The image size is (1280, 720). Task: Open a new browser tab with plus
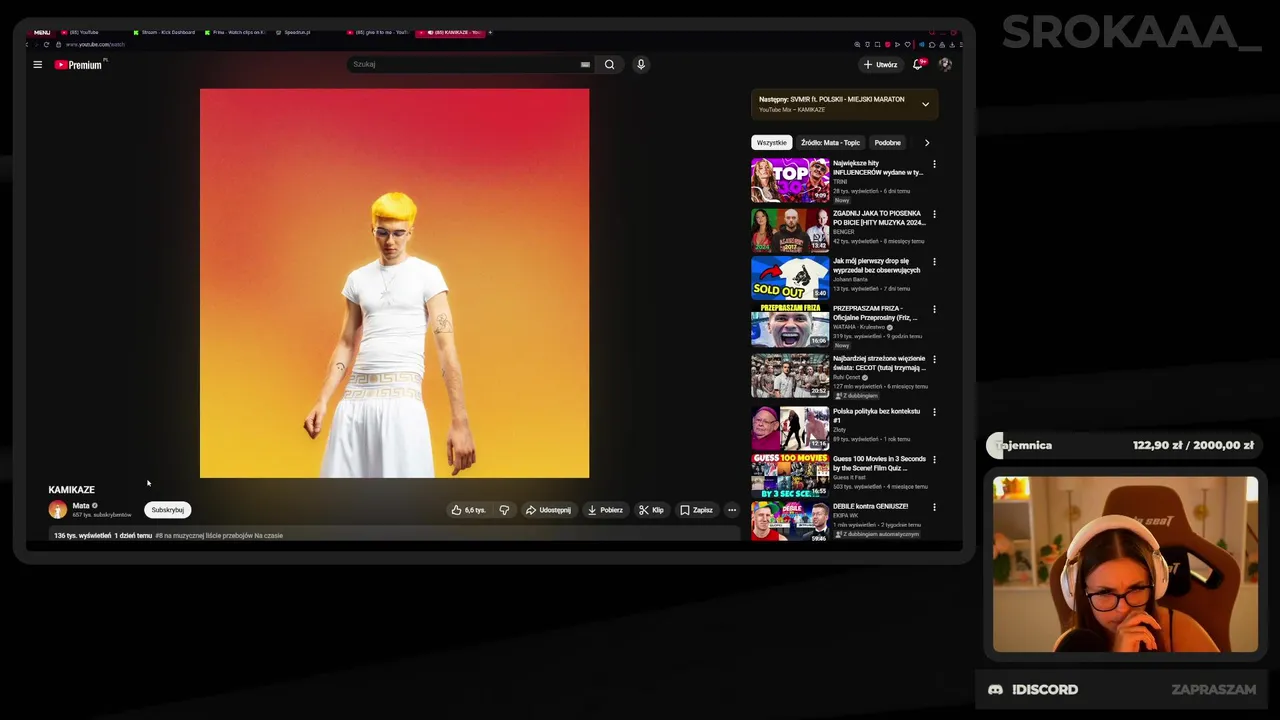pyautogui.click(x=490, y=32)
